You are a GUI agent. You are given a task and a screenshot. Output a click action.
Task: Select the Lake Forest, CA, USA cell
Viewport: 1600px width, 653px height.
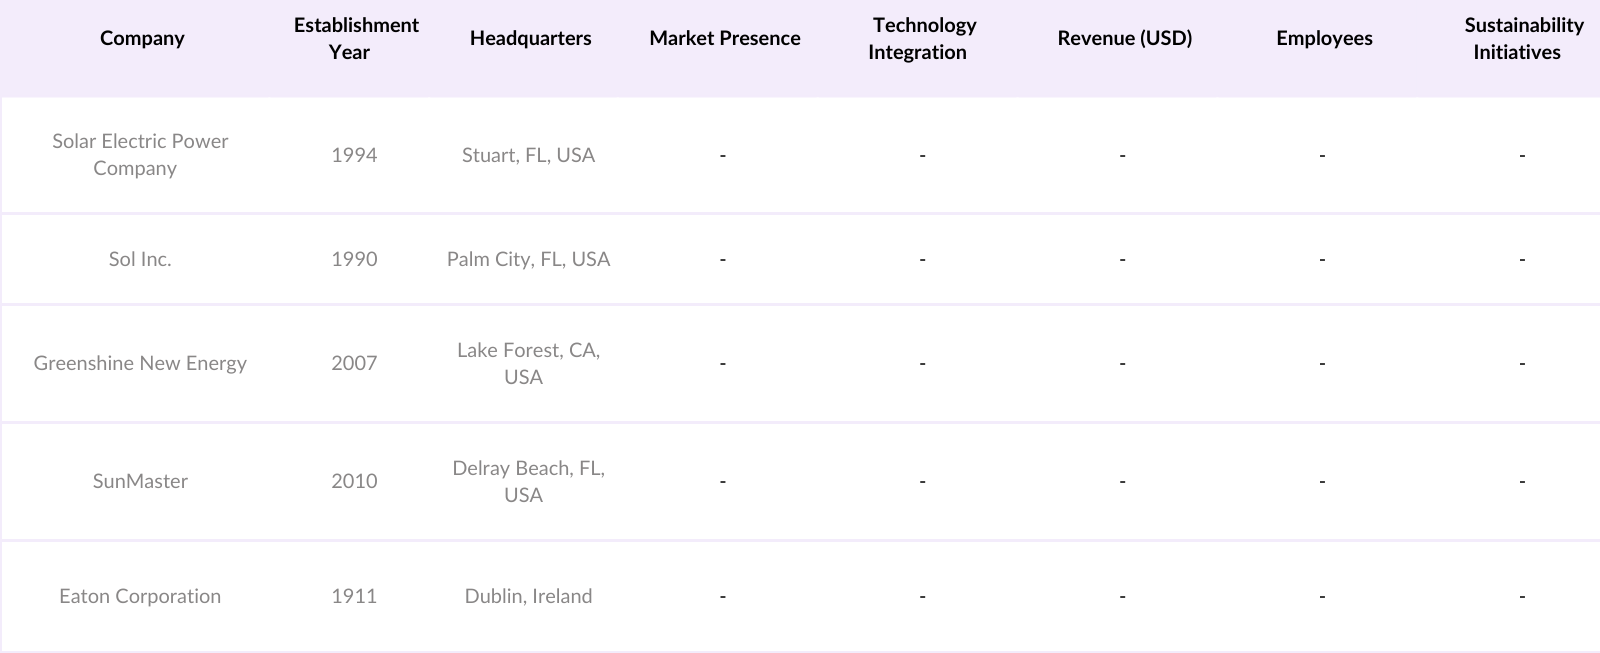point(528,363)
